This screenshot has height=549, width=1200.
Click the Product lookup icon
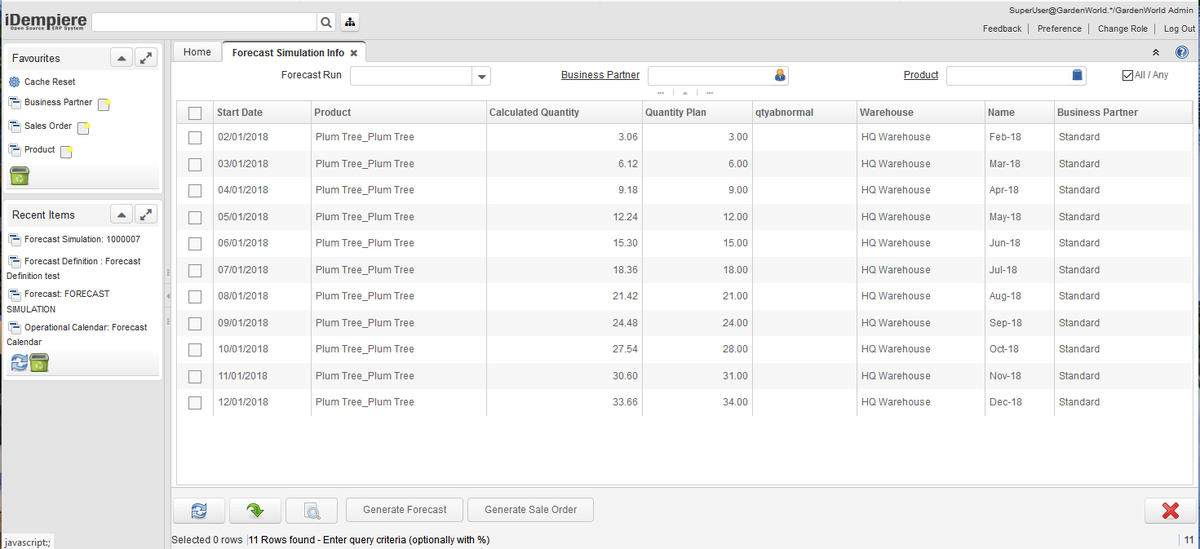(x=1077, y=75)
